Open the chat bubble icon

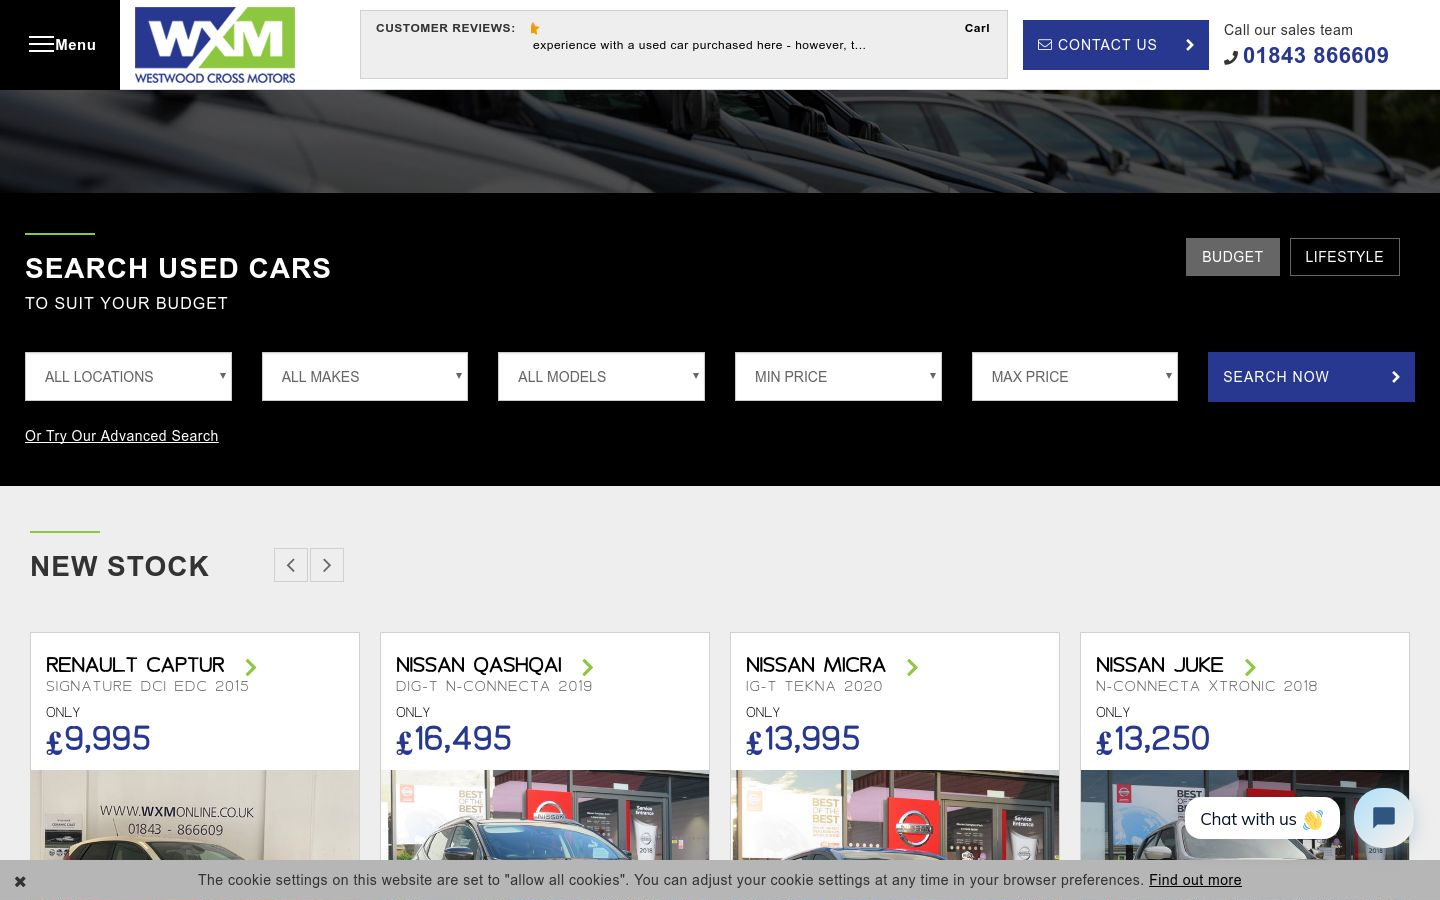coord(1384,818)
